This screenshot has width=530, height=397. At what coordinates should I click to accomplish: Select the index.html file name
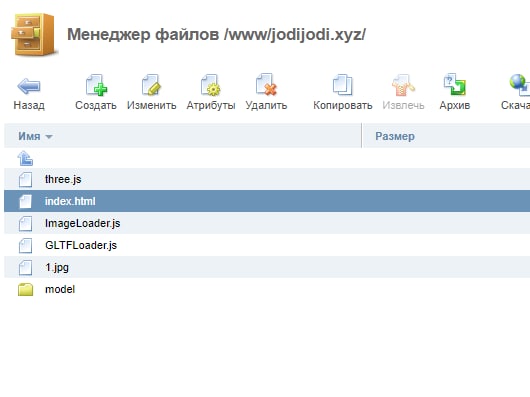[x=70, y=201]
